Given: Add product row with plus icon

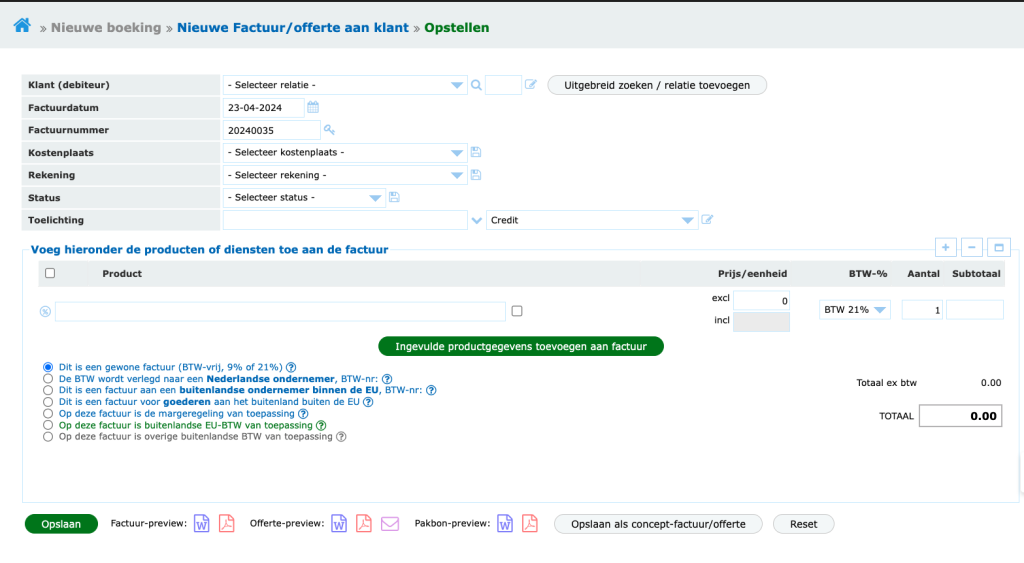Looking at the screenshot, I should (946, 248).
